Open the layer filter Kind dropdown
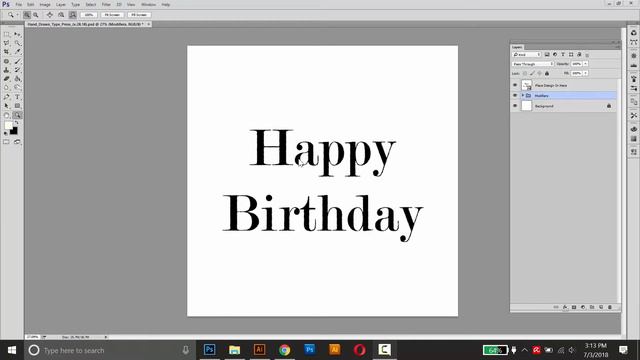Image resolution: width=640 pixels, height=360 pixels. click(x=527, y=55)
